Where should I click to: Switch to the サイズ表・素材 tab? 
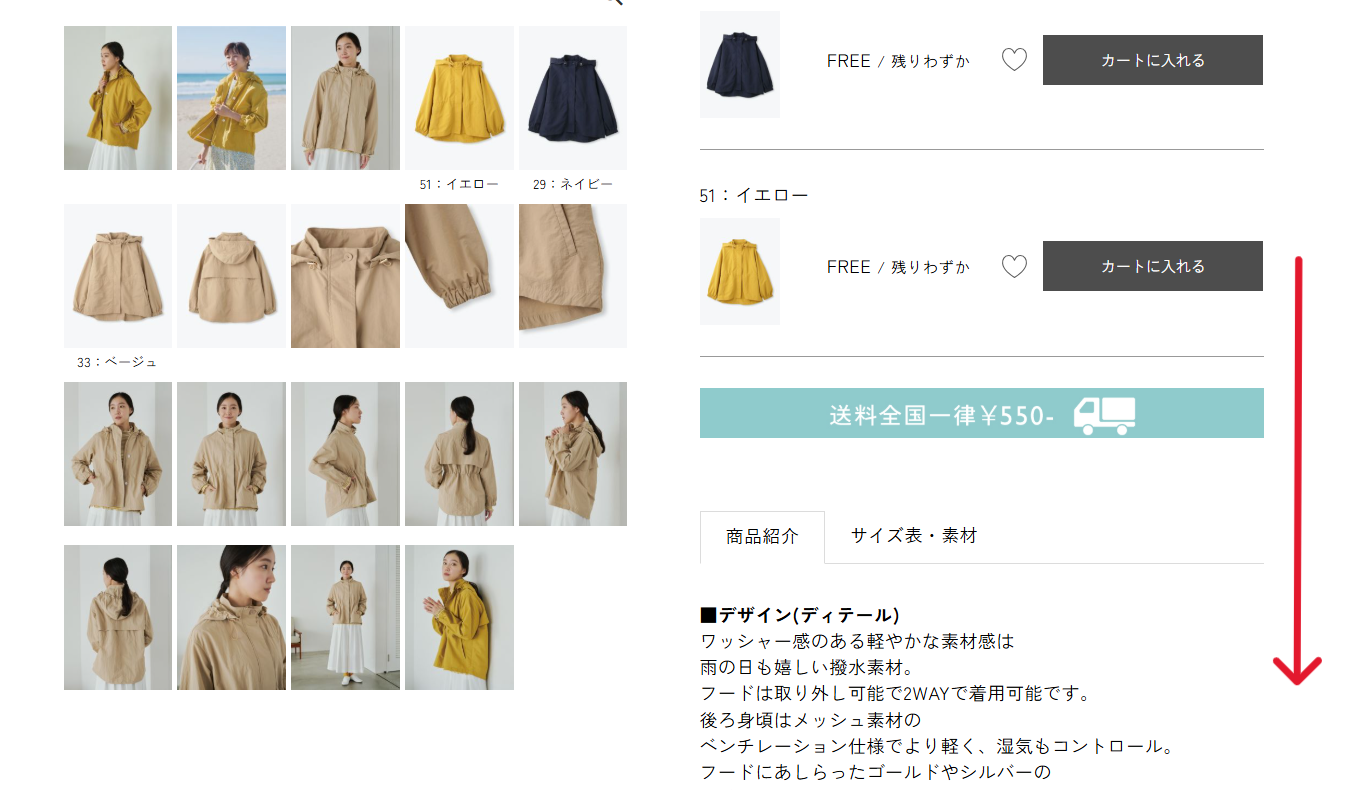coord(914,536)
